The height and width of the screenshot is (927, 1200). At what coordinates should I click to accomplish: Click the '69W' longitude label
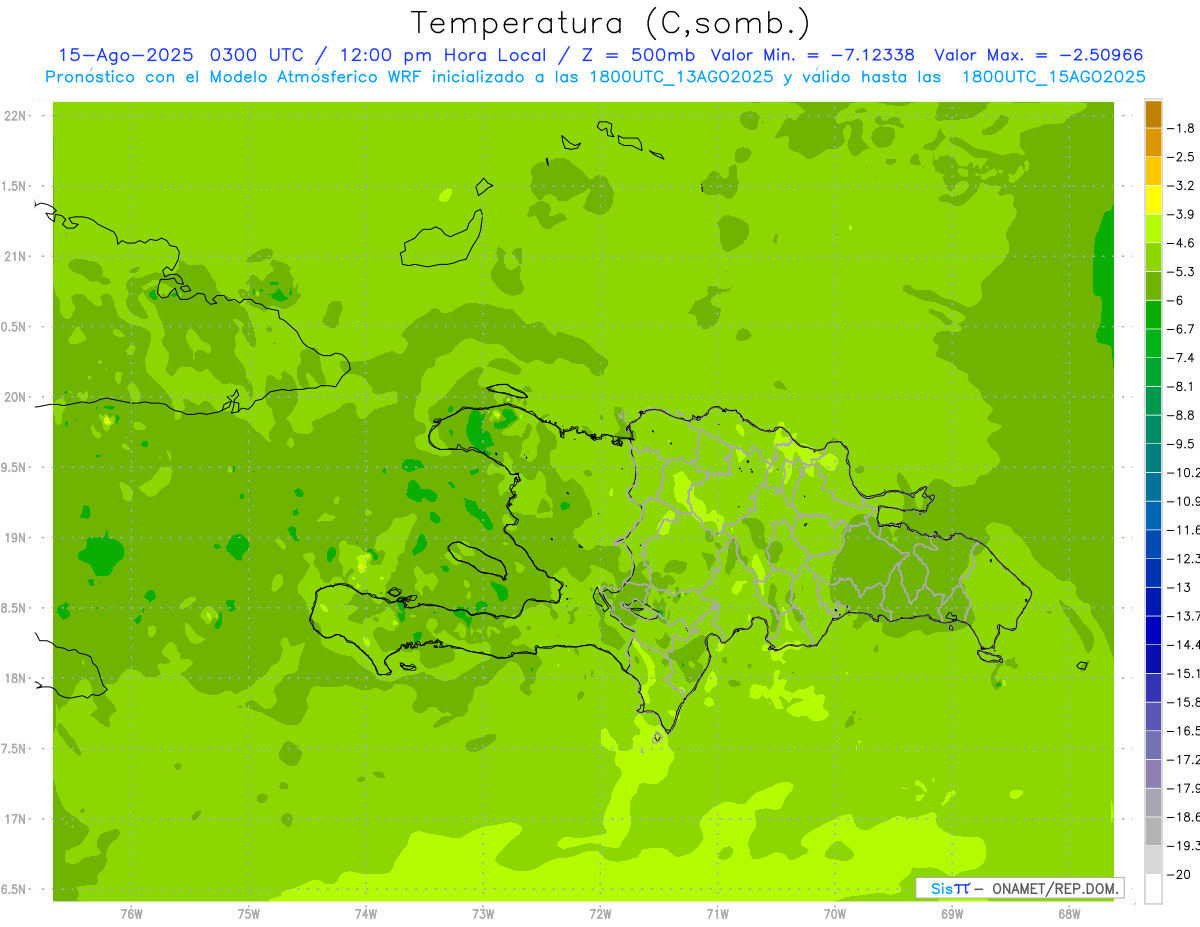(x=952, y=914)
